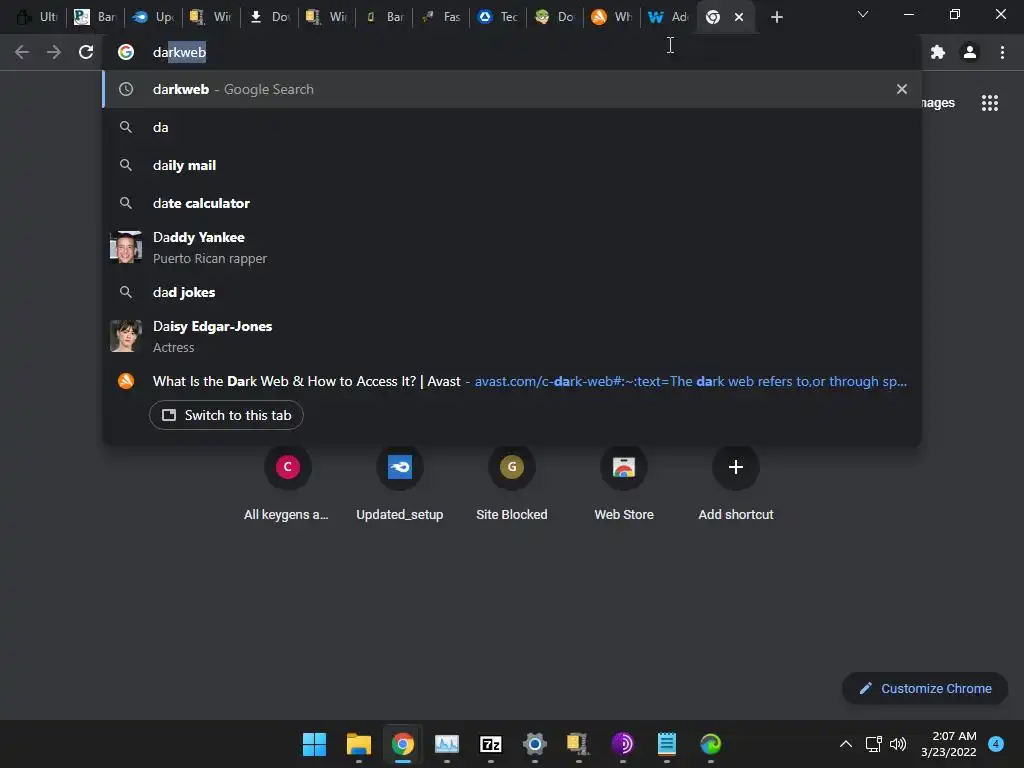Image resolution: width=1024 pixels, height=768 pixels.
Task: Click the Add shortcut button
Action: point(736,484)
